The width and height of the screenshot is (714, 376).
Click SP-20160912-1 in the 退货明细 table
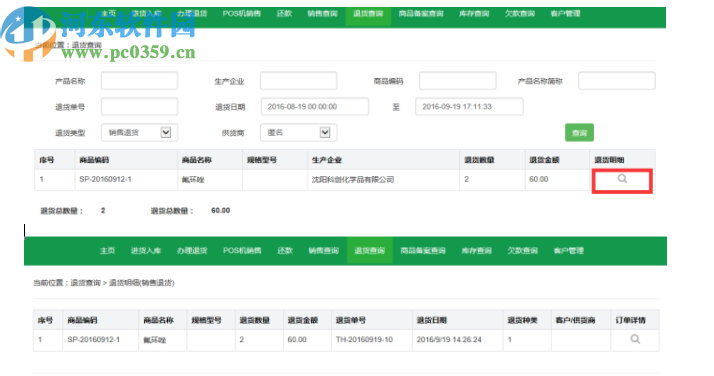pos(93,340)
